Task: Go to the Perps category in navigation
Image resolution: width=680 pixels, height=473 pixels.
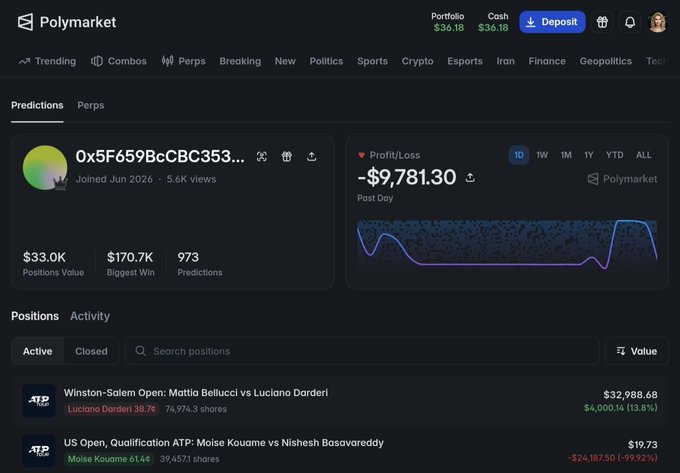Action: 183,61
